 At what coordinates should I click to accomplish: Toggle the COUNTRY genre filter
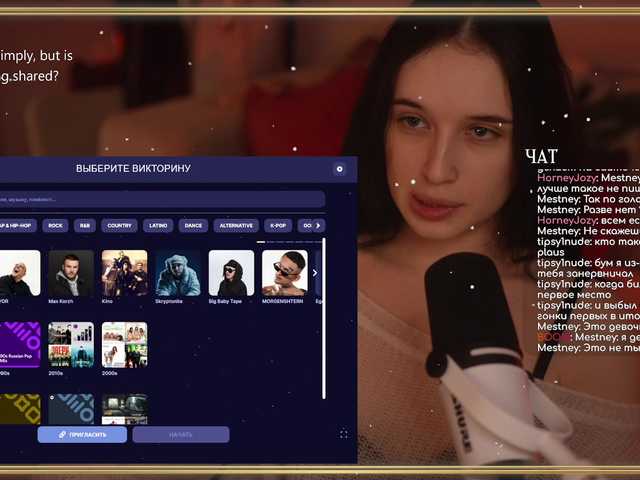tap(120, 226)
